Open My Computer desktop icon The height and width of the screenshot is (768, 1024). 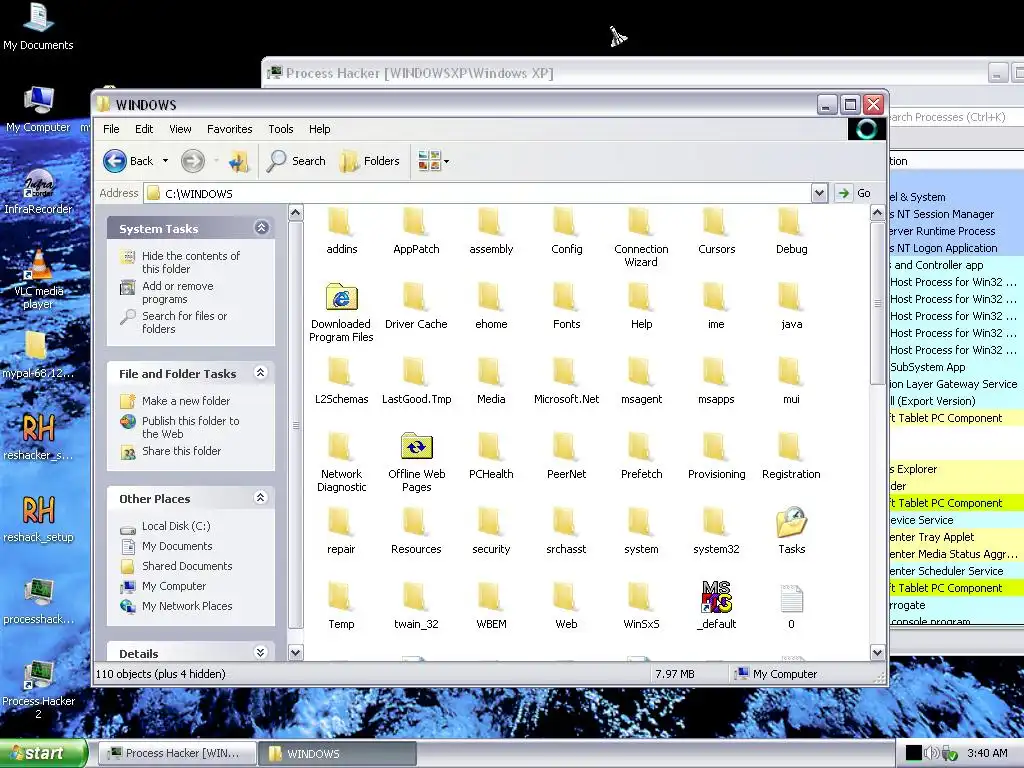point(38,108)
